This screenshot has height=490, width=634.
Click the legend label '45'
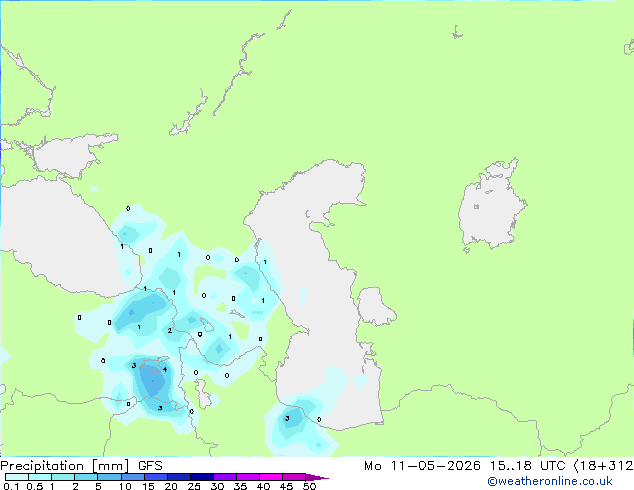[x=286, y=486]
